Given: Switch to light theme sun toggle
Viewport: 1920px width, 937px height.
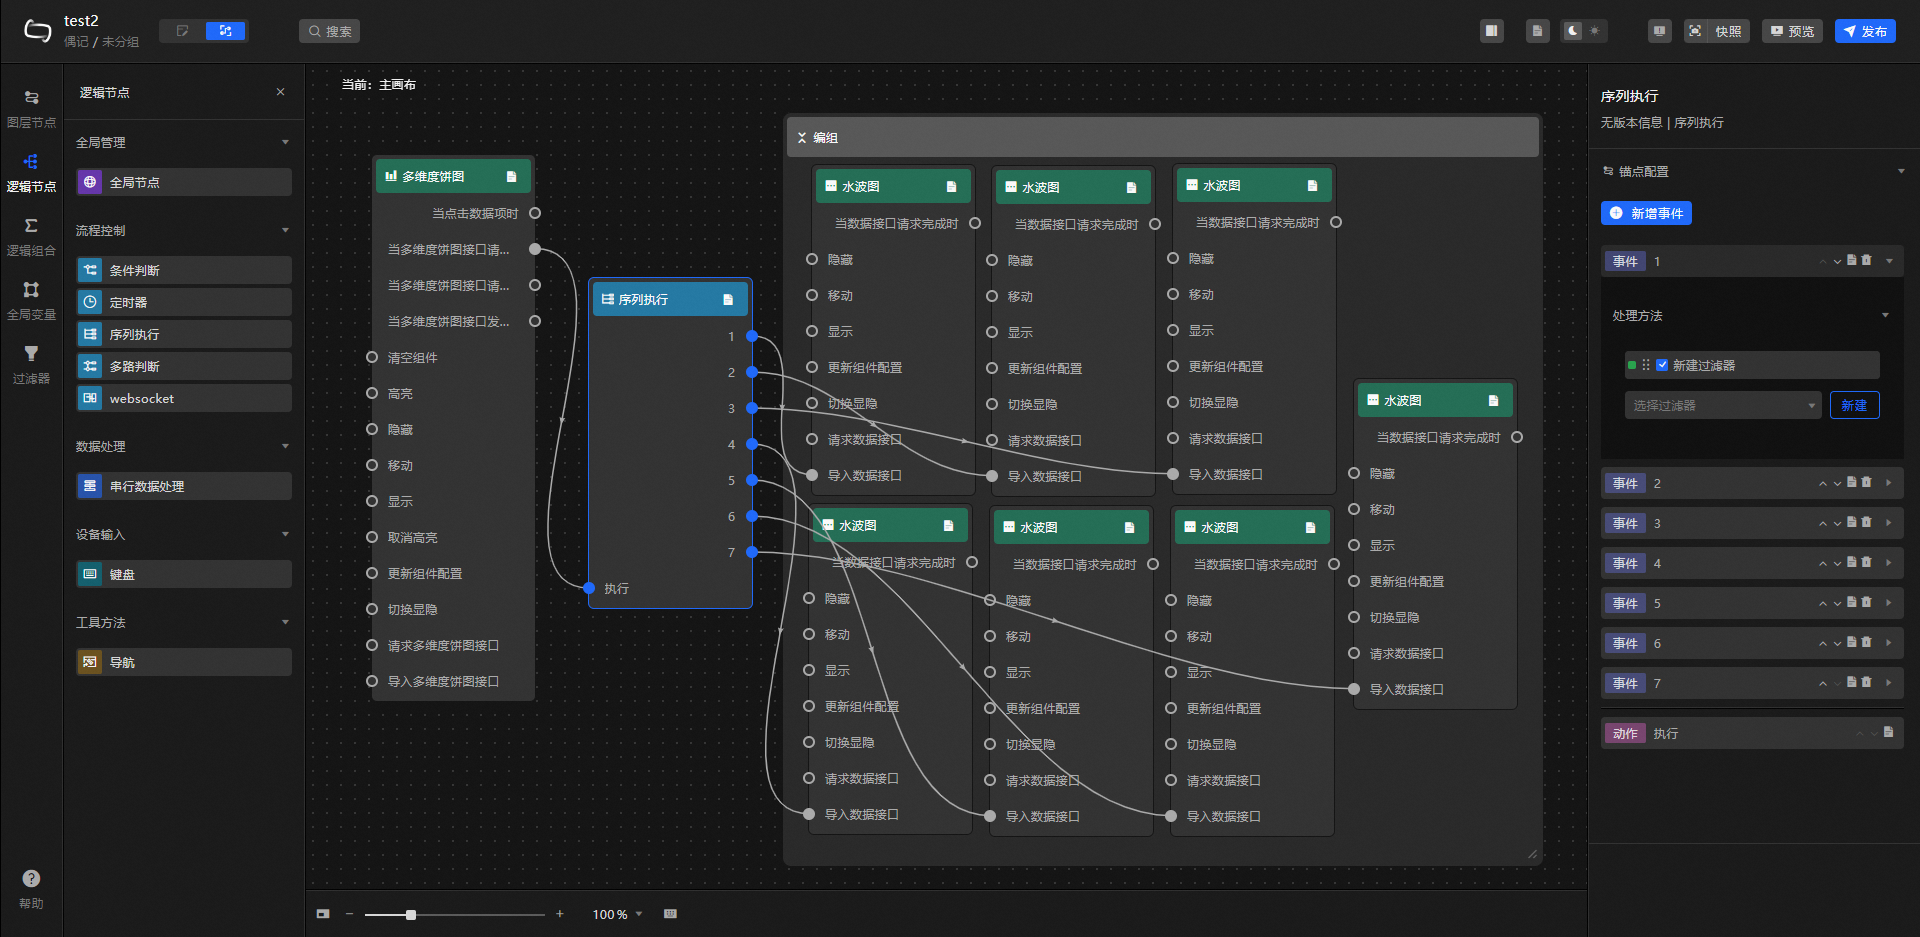Looking at the screenshot, I should click(x=1595, y=31).
